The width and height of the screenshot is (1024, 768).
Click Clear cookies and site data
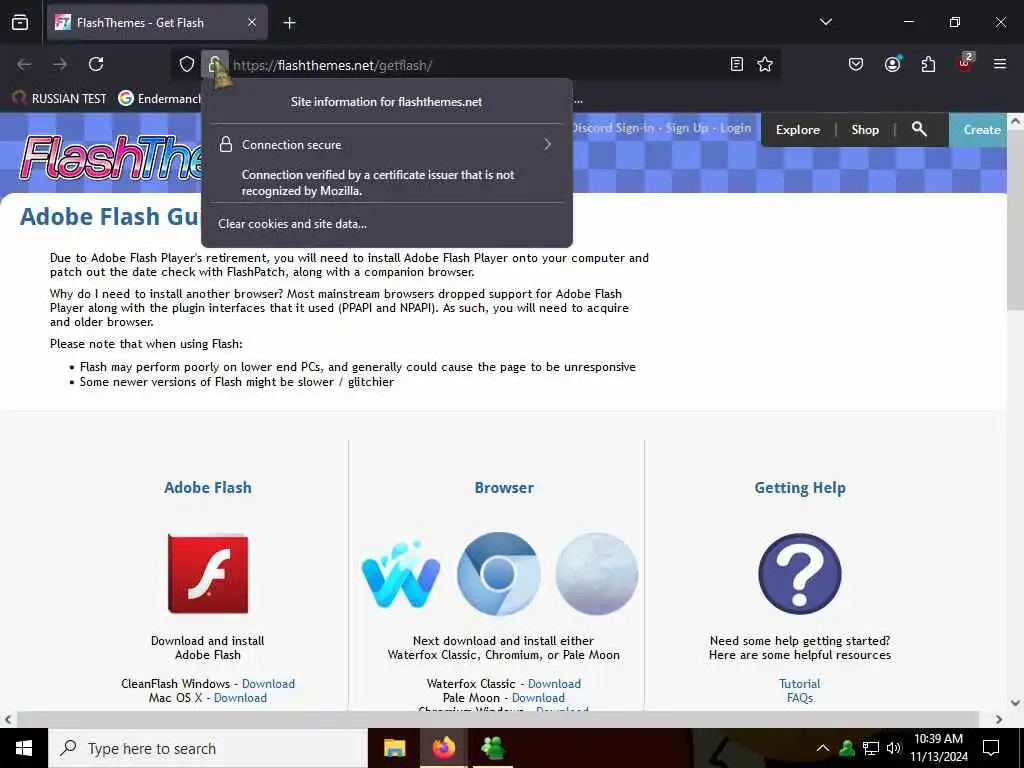coord(293,223)
